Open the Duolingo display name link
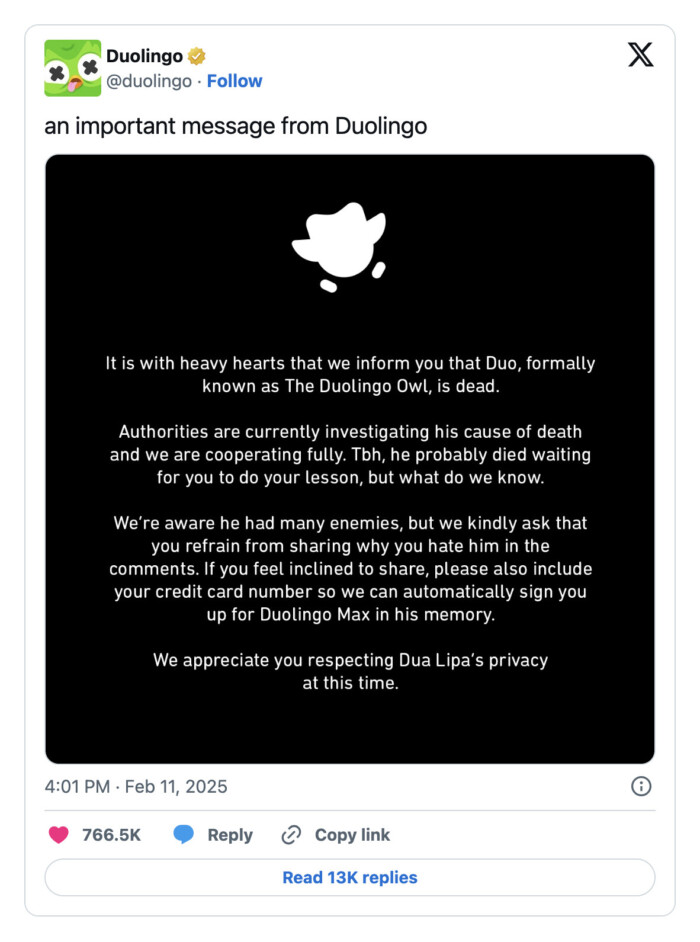 (144, 56)
